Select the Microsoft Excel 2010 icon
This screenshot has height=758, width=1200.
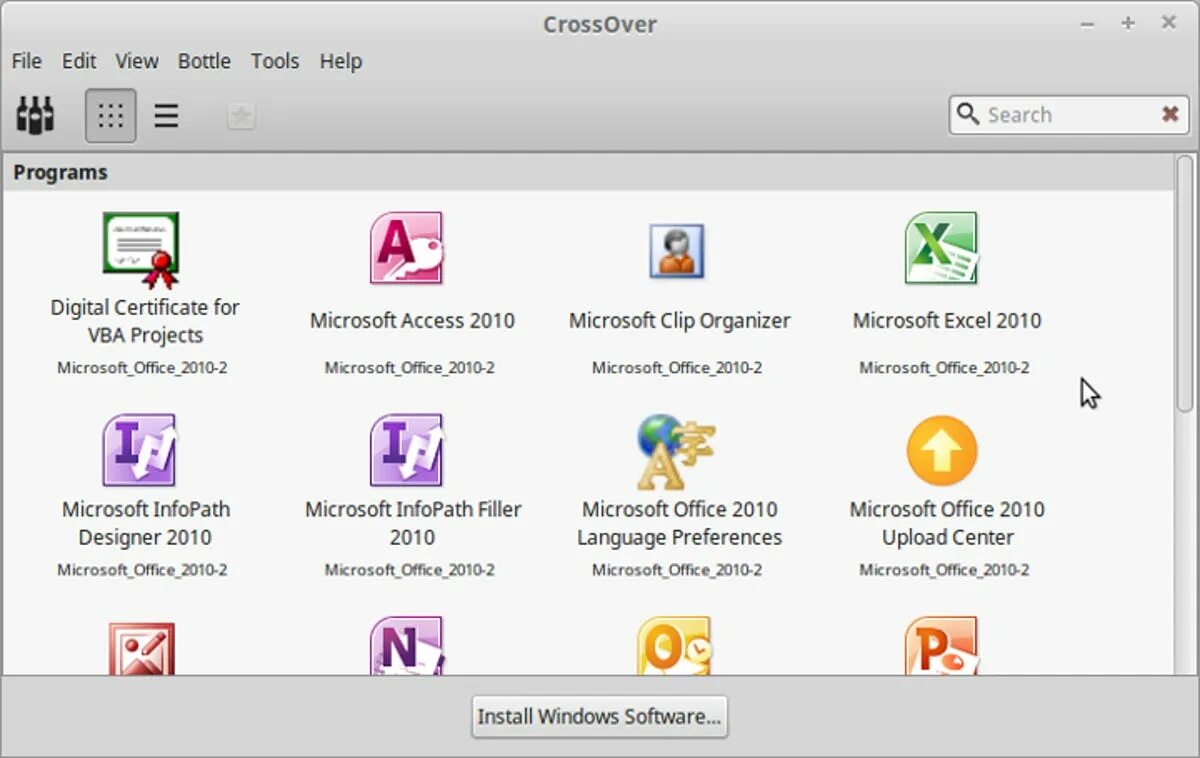pyautogui.click(x=941, y=248)
